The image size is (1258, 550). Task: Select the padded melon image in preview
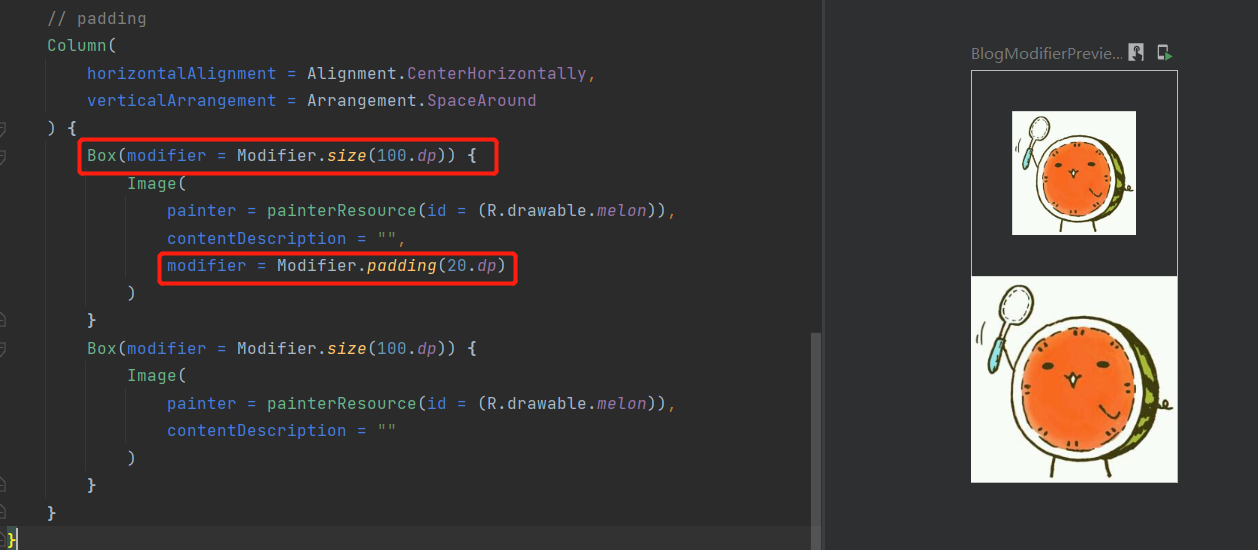[1074, 173]
